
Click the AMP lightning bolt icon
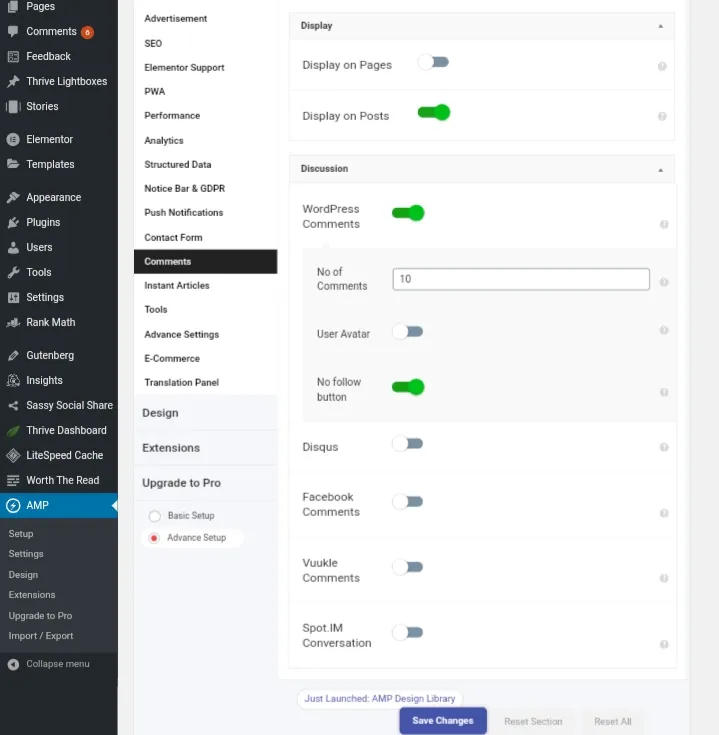[x=13, y=505]
